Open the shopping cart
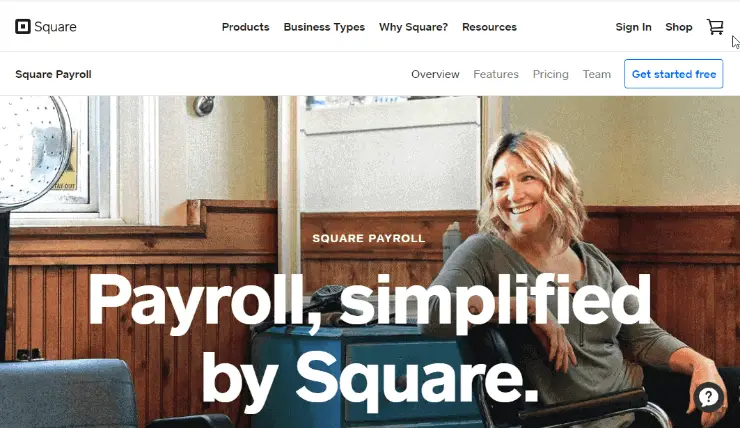740x428 pixels. coord(715,27)
